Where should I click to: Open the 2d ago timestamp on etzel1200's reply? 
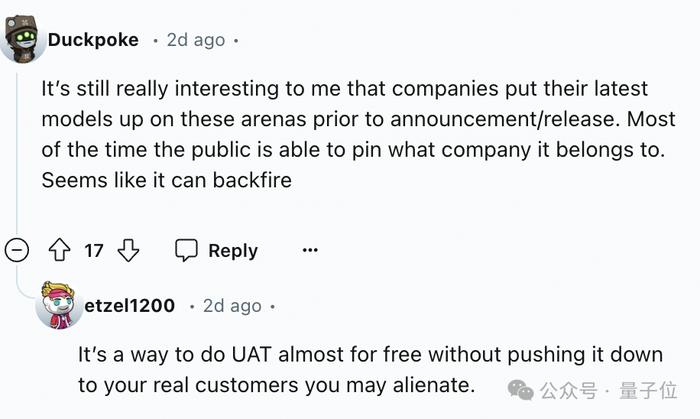[232, 306]
